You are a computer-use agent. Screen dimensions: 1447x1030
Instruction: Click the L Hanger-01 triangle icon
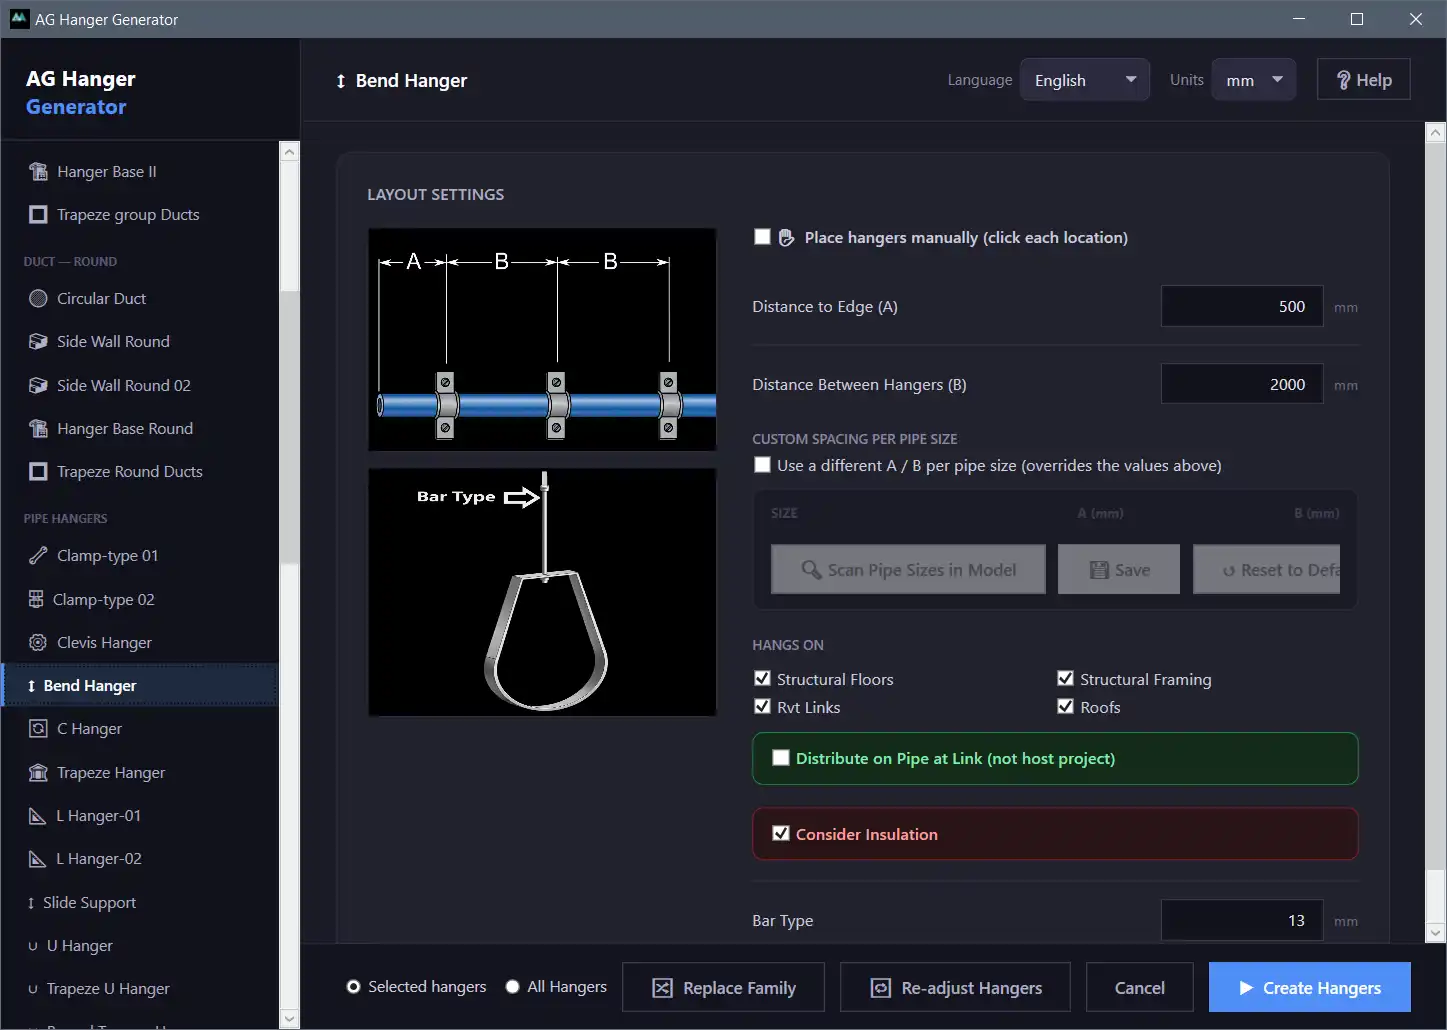37,816
